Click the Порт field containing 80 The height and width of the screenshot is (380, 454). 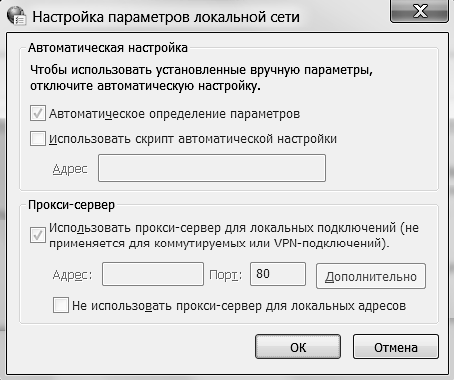tap(278, 274)
